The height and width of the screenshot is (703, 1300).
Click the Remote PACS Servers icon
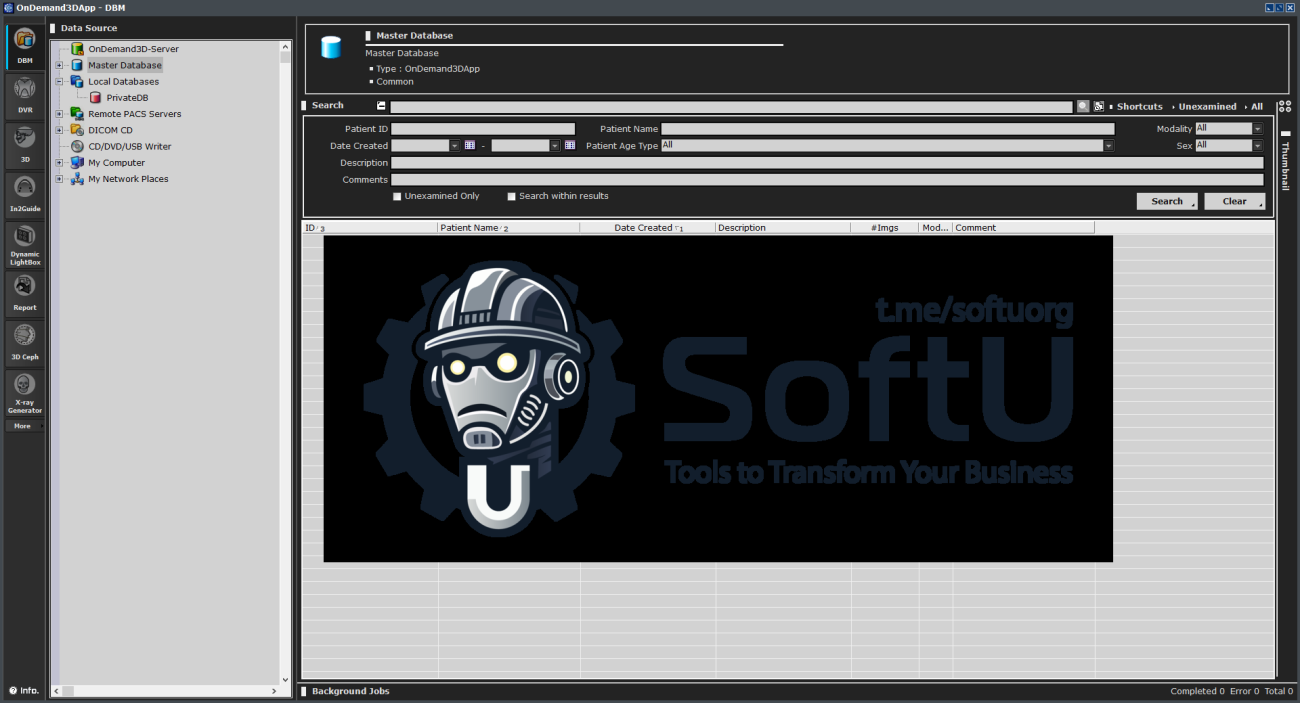point(77,114)
